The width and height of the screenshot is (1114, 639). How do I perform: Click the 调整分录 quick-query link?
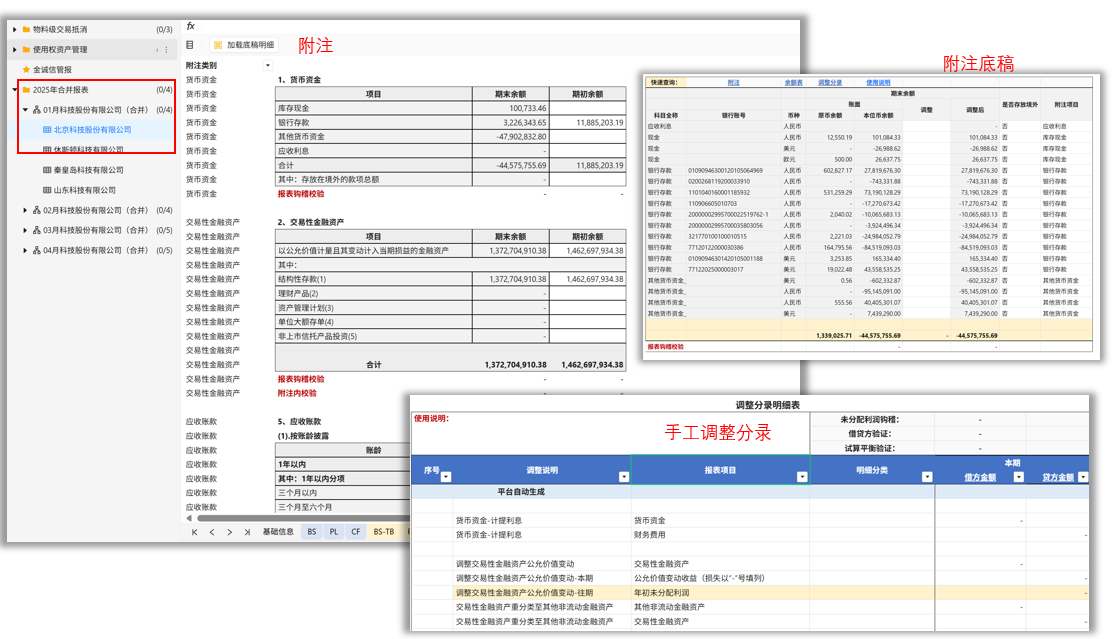(830, 83)
